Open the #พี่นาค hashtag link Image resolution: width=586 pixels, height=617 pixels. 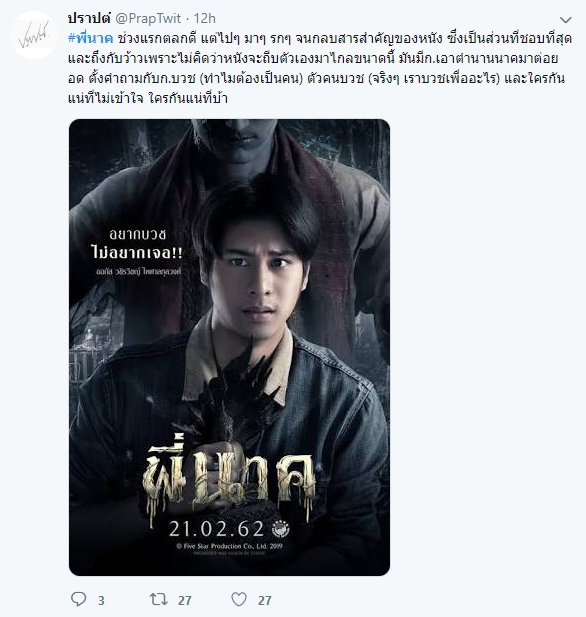click(x=91, y=39)
